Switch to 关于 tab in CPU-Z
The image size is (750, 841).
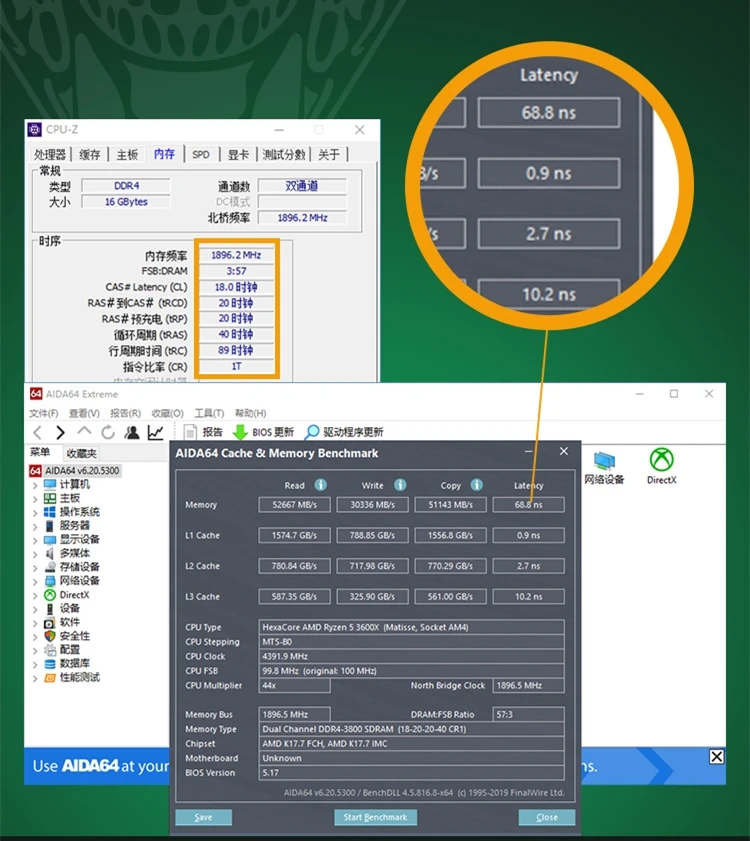tap(328, 154)
